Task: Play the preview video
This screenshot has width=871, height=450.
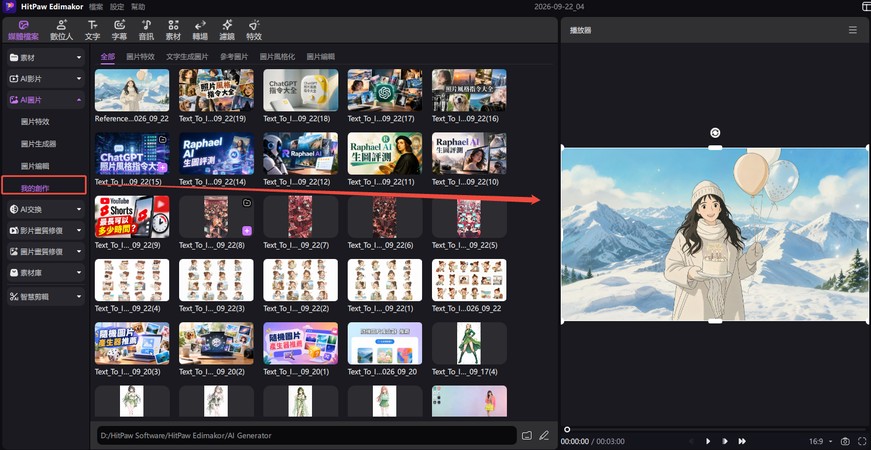Action: (708, 441)
